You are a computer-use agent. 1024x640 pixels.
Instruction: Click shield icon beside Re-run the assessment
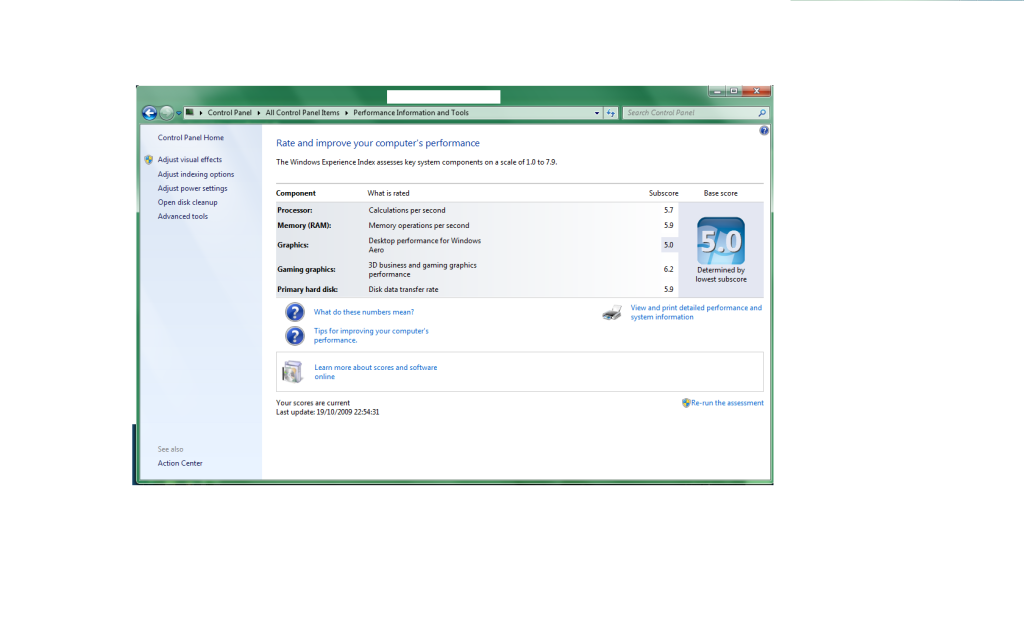[x=686, y=403]
